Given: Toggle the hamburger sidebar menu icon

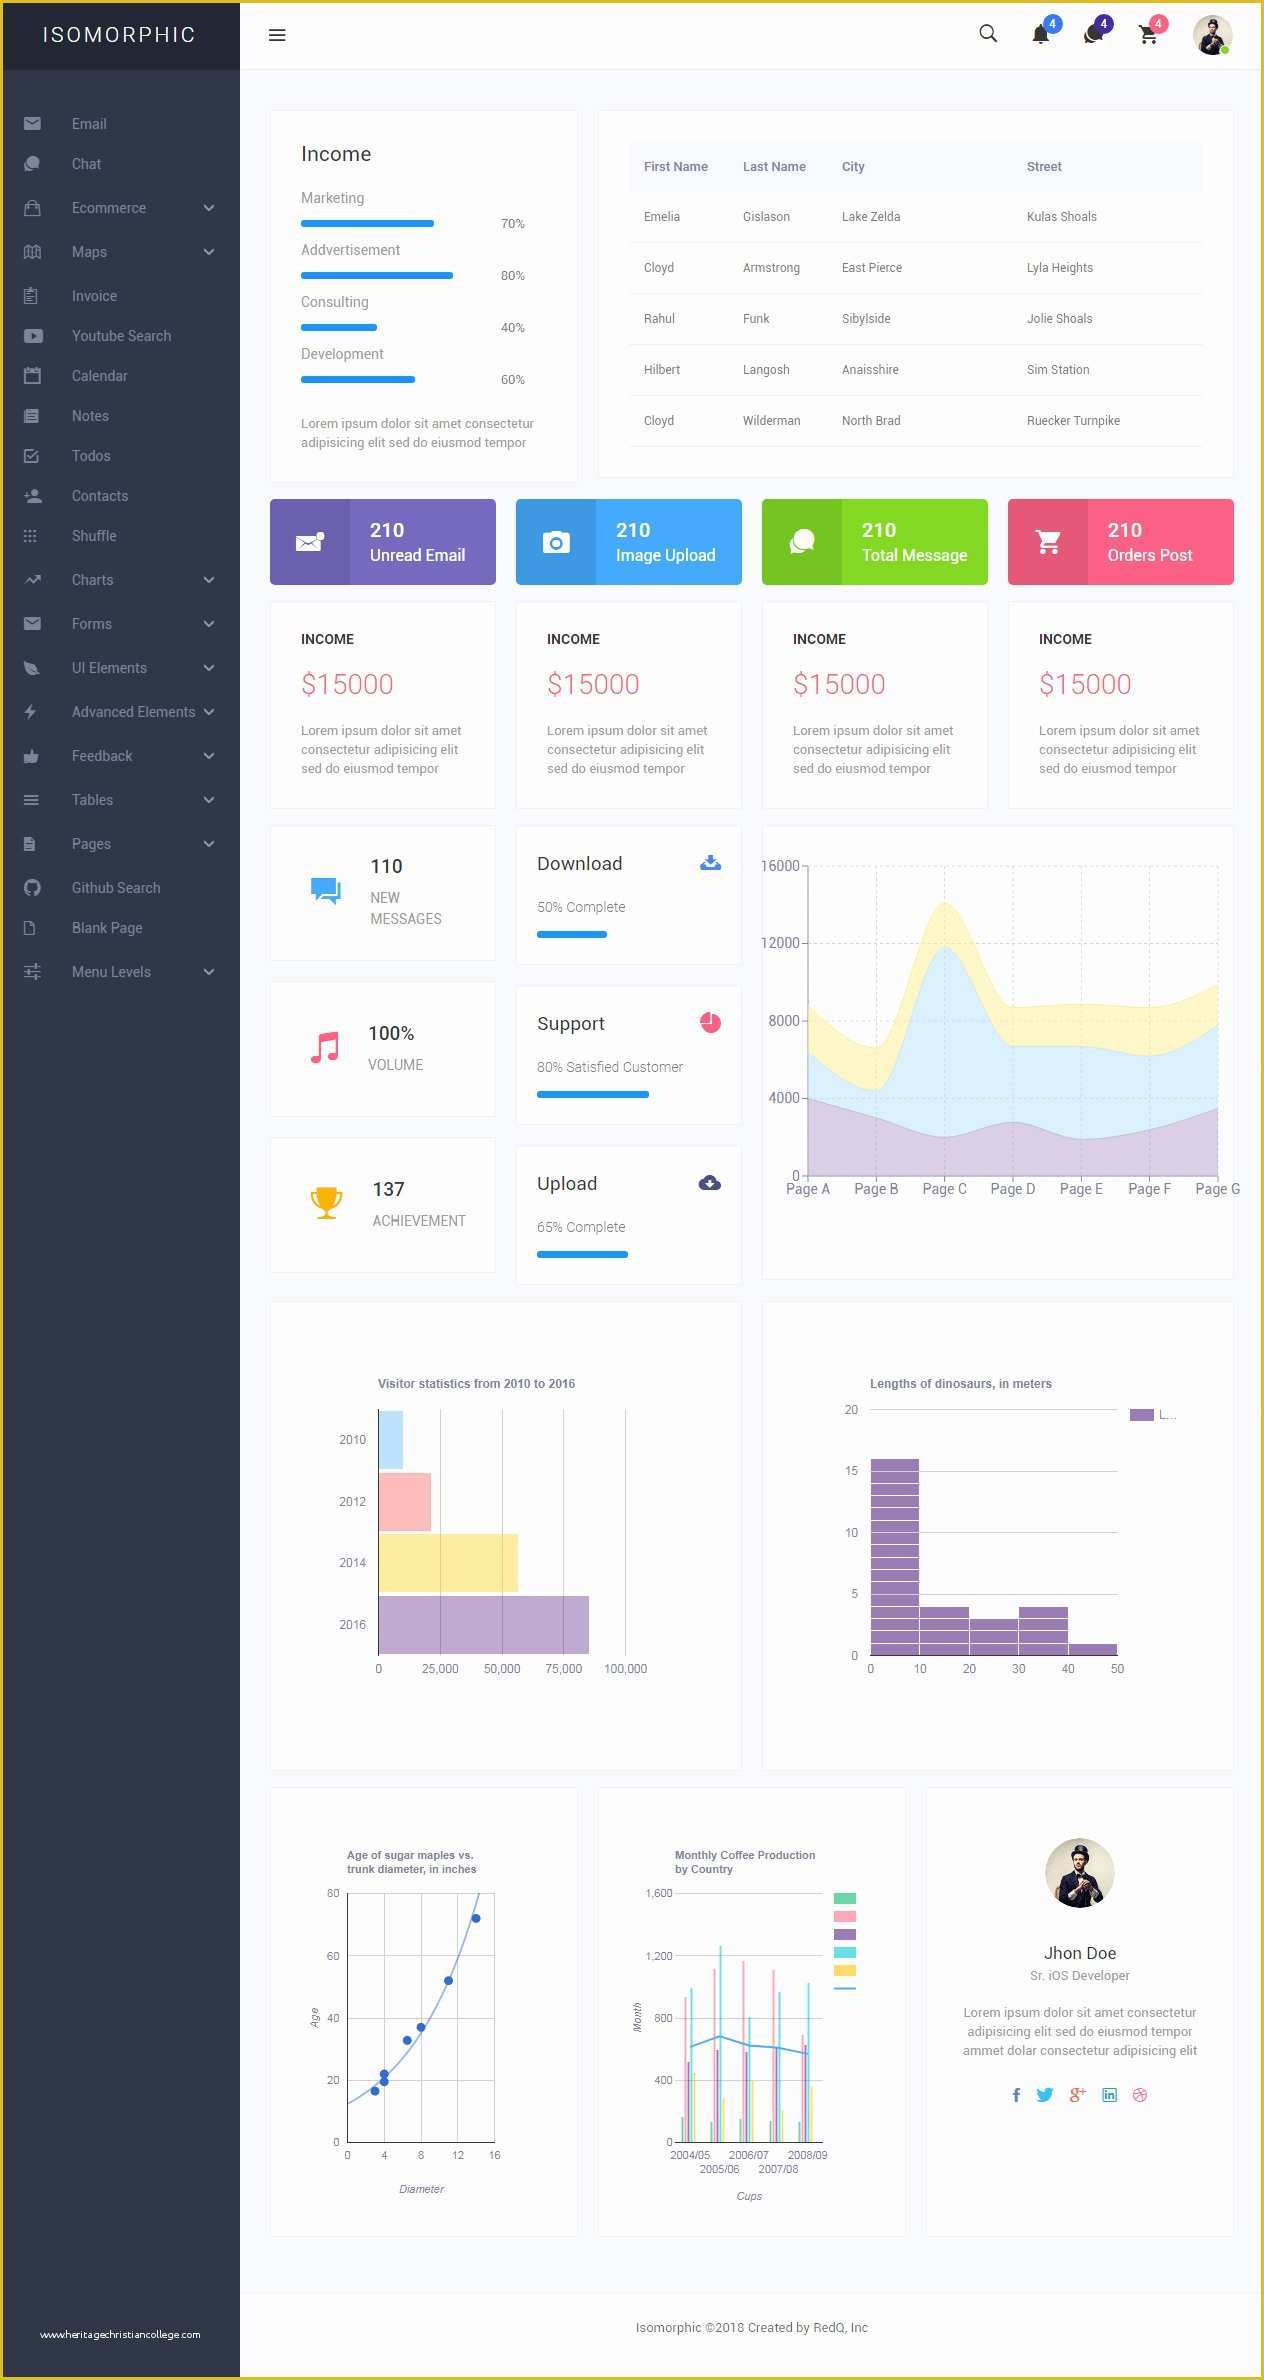Looking at the screenshot, I should coord(277,35).
